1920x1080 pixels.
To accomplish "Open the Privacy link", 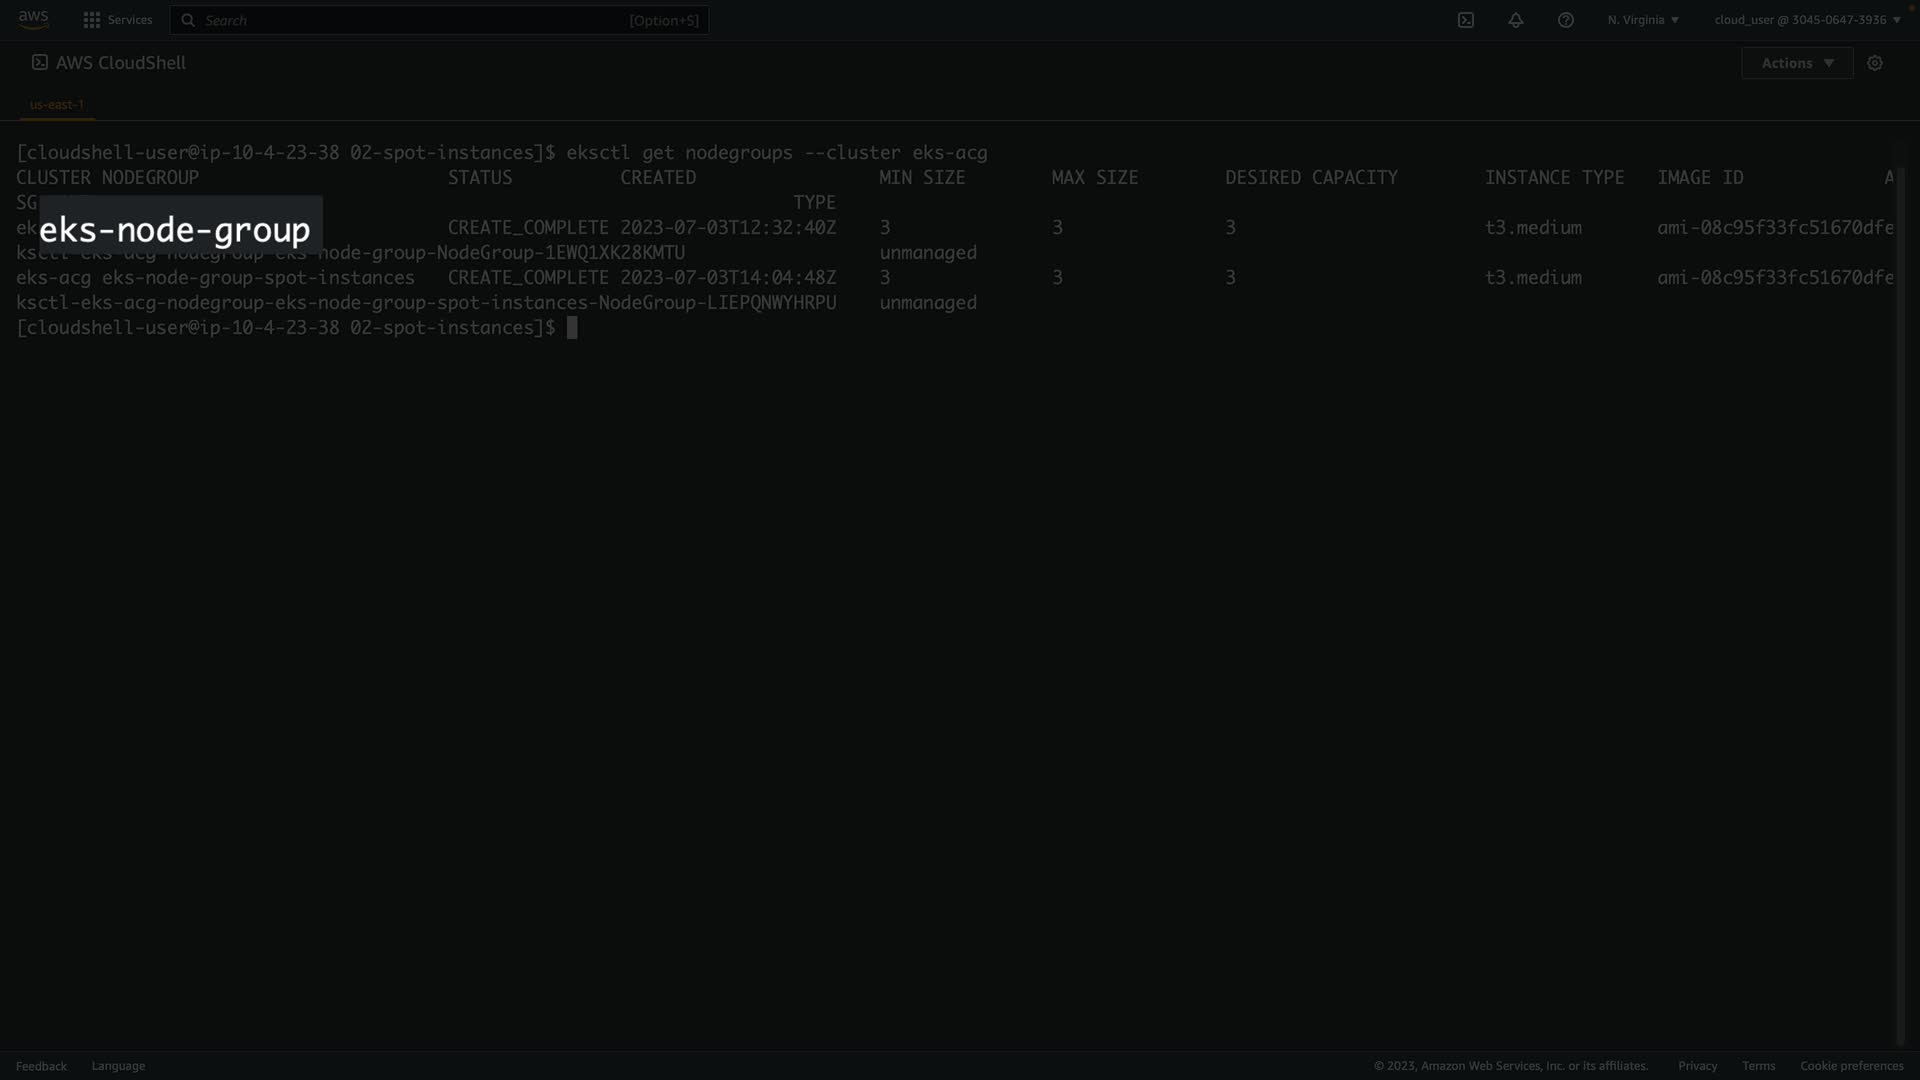I will (x=1697, y=1066).
